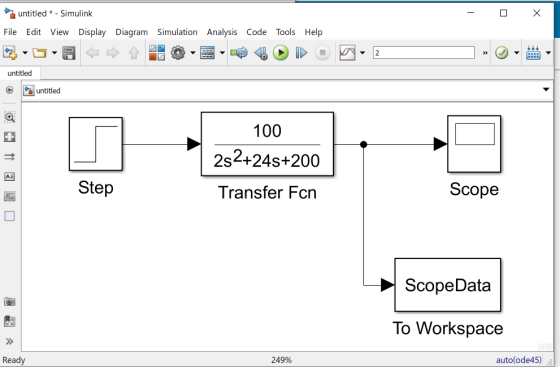Viewport: 560px width, 367px height.
Task: Open the Help menu
Action: click(x=313, y=32)
